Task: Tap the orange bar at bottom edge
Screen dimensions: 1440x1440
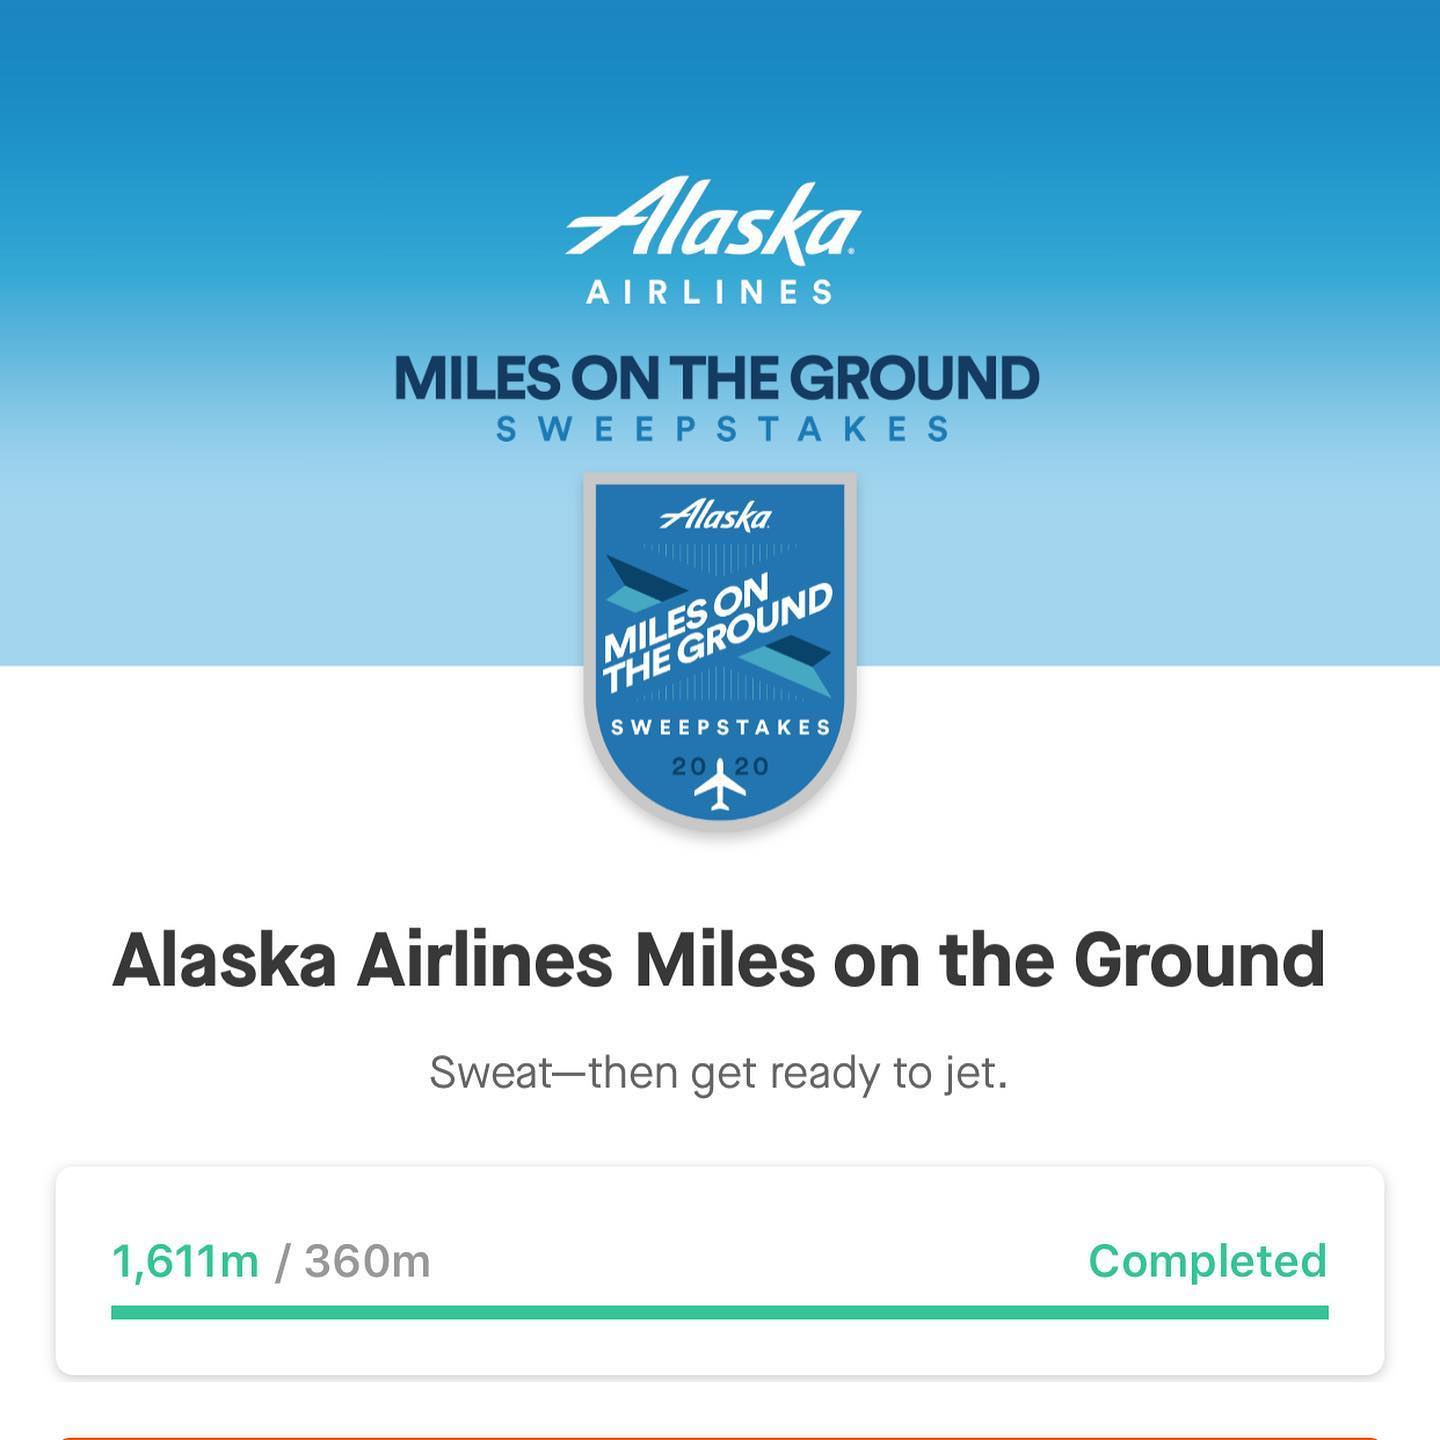Action: coord(719,1436)
